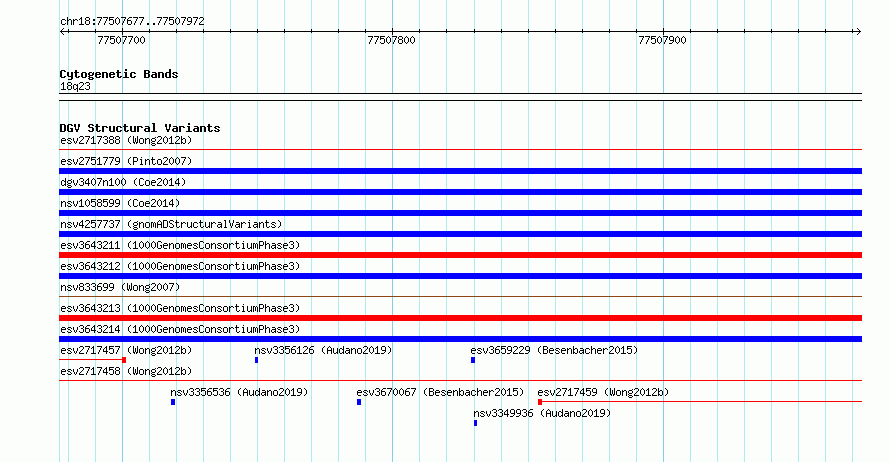Select the esv2717458 (Wong2012b) label

[x=126, y=371]
